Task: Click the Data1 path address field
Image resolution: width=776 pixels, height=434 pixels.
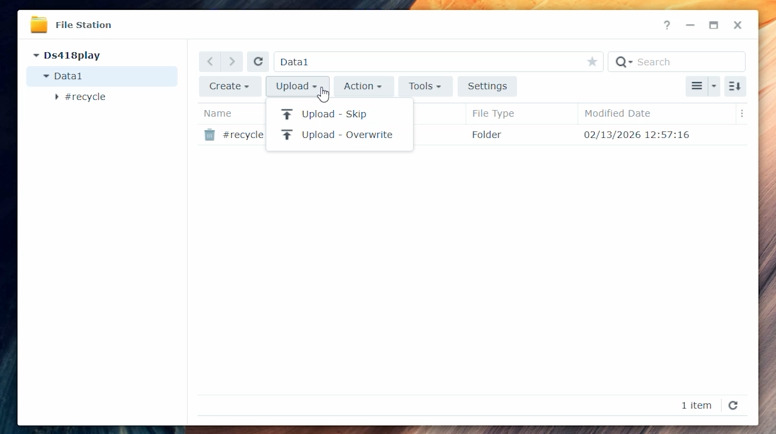Action: (x=438, y=62)
